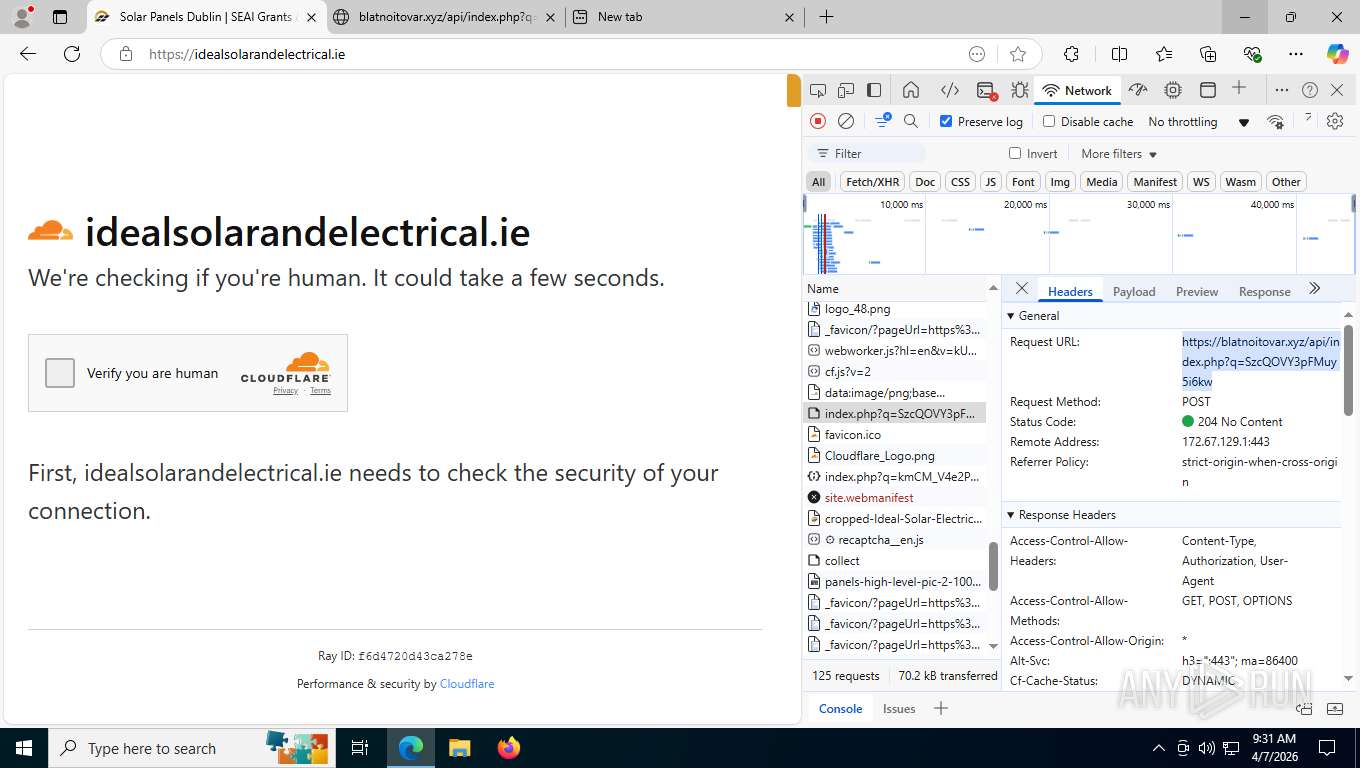Clear the network log
1360x768 pixels.
point(846,121)
